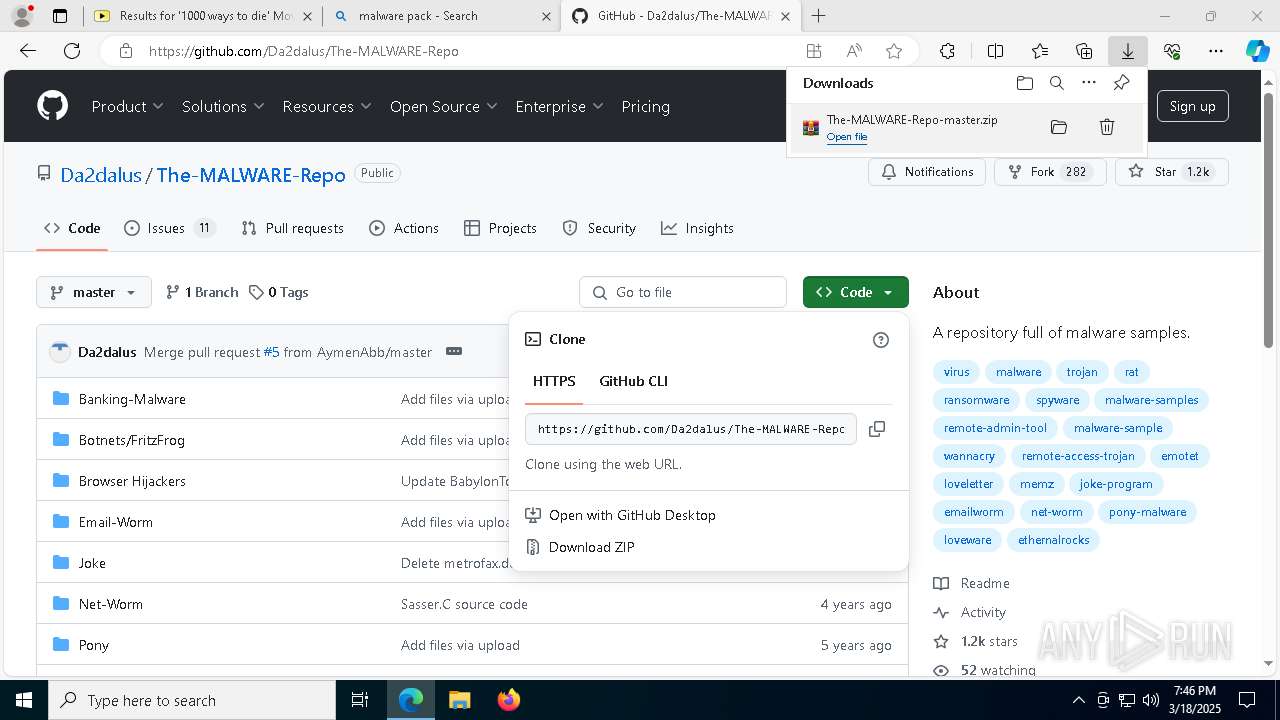
Task: Star the repository
Action: 1170,172
